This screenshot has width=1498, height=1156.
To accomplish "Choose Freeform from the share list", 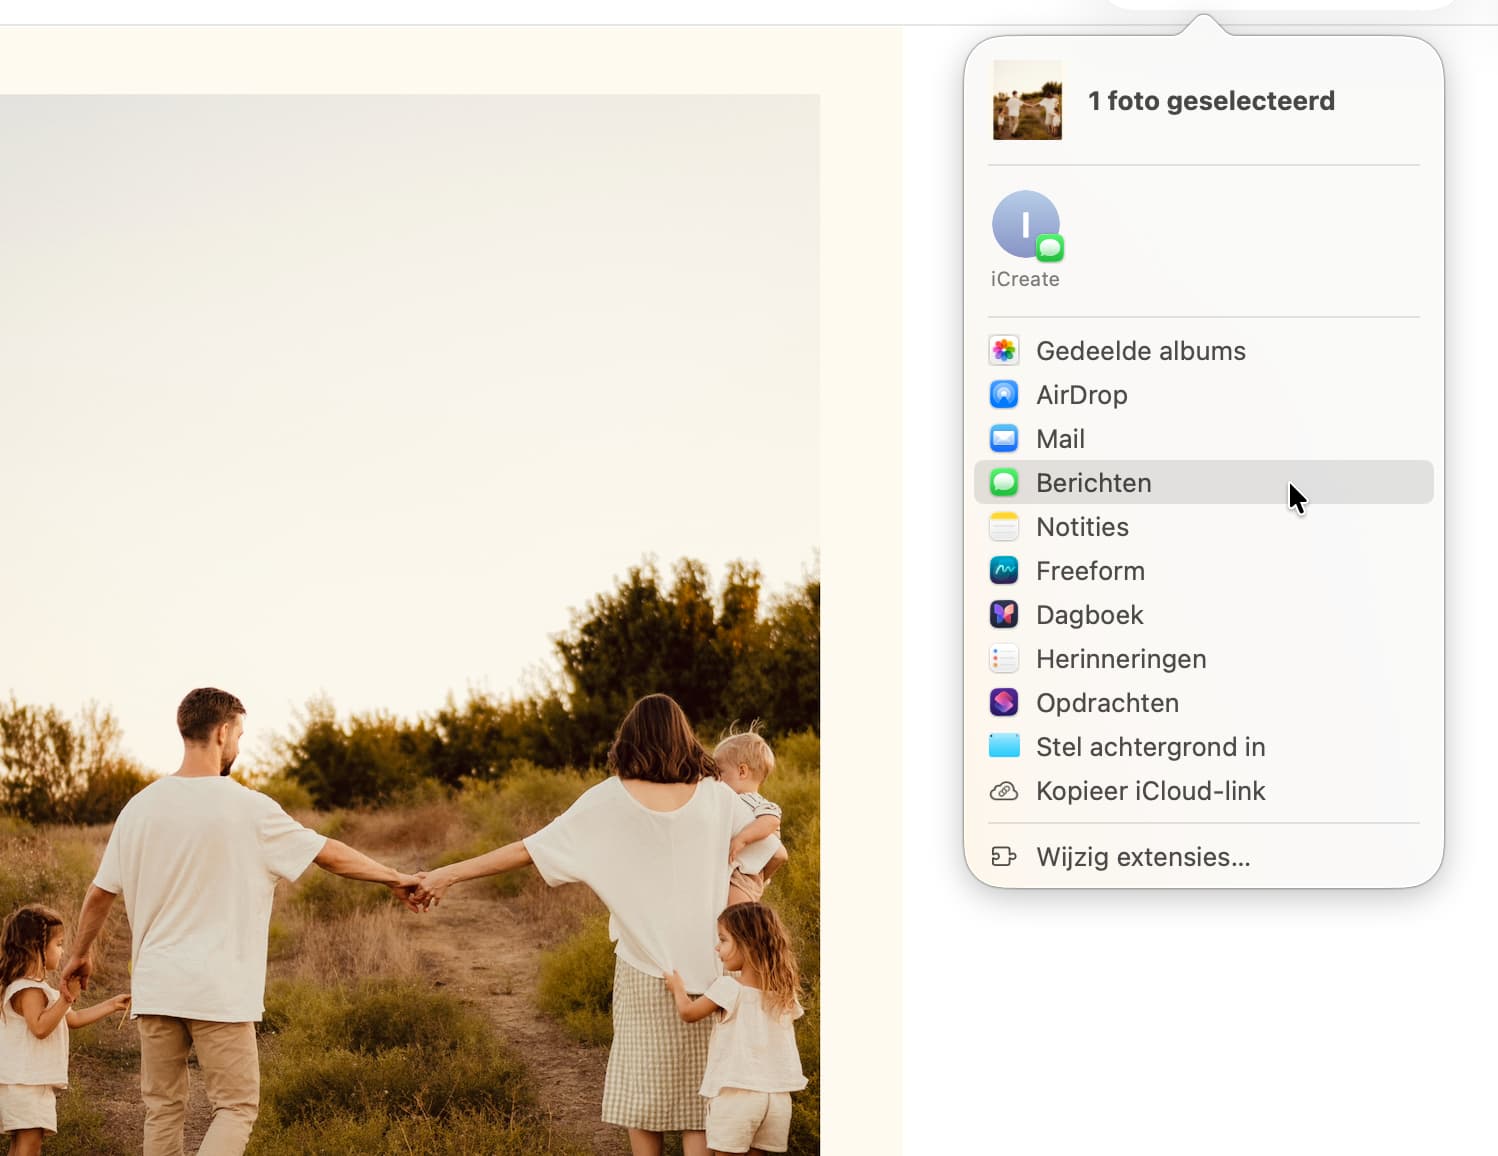I will coord(1204,571).
